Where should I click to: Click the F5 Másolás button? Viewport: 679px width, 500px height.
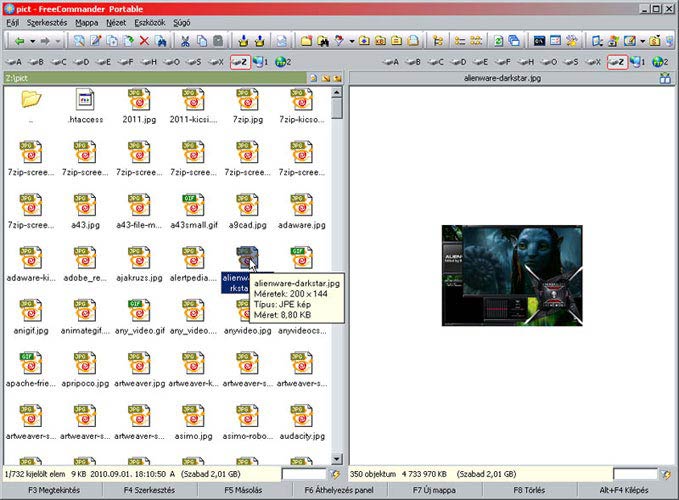coord(244,490)
